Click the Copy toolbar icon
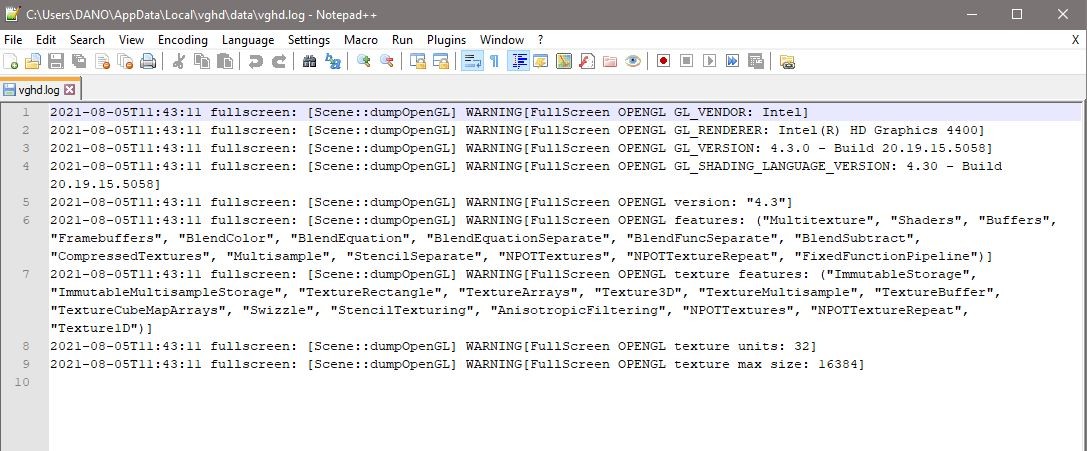The height and width of the screenshot is (451, 1087). (202, 62)
